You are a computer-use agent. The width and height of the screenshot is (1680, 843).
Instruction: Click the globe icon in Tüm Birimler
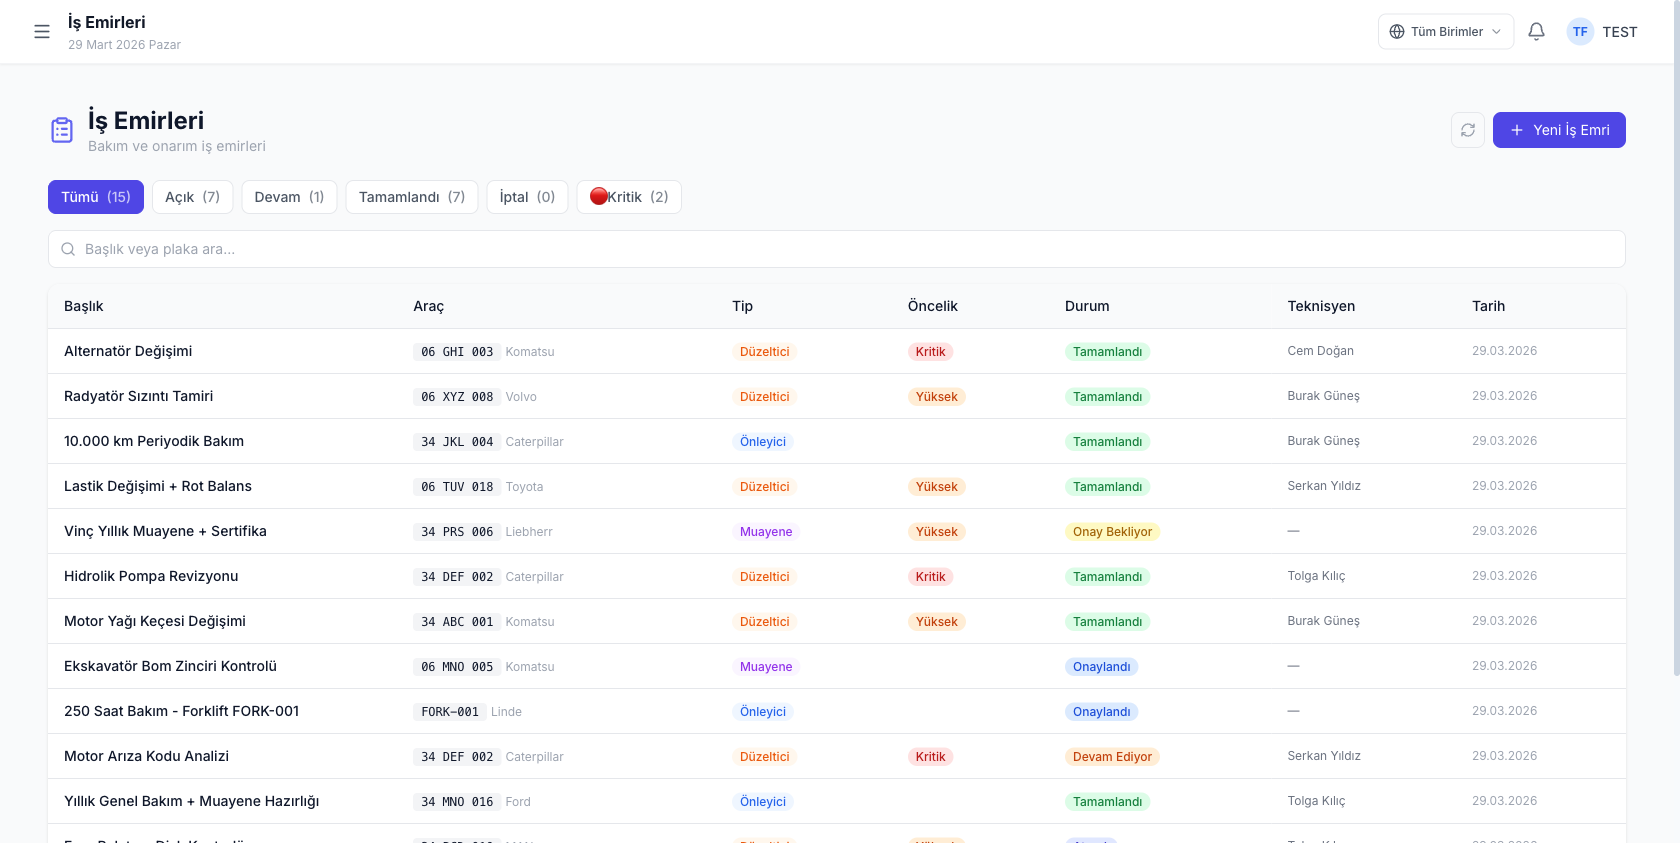click(x=1397, y=32)
